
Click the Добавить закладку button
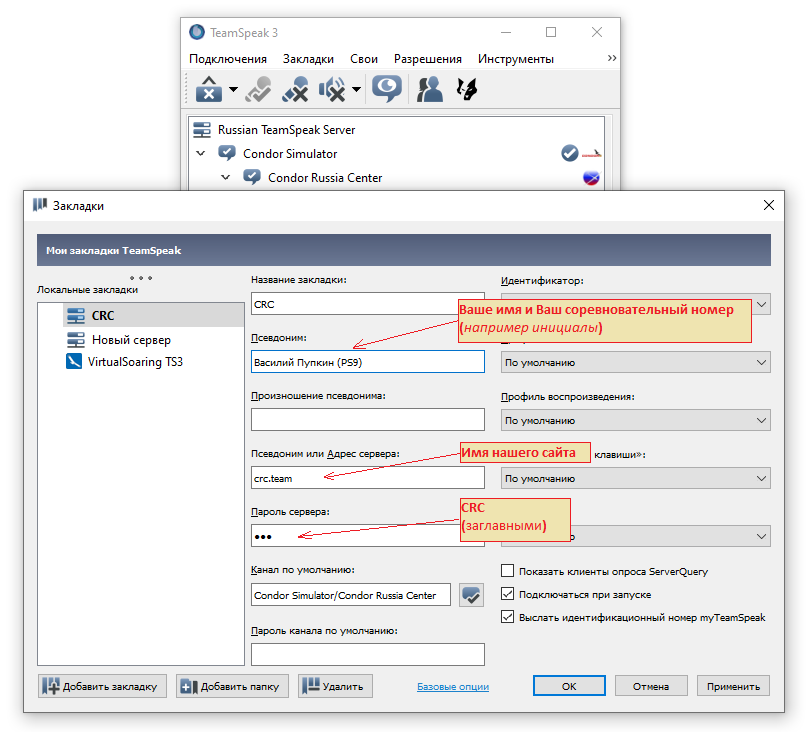(102, 686)
